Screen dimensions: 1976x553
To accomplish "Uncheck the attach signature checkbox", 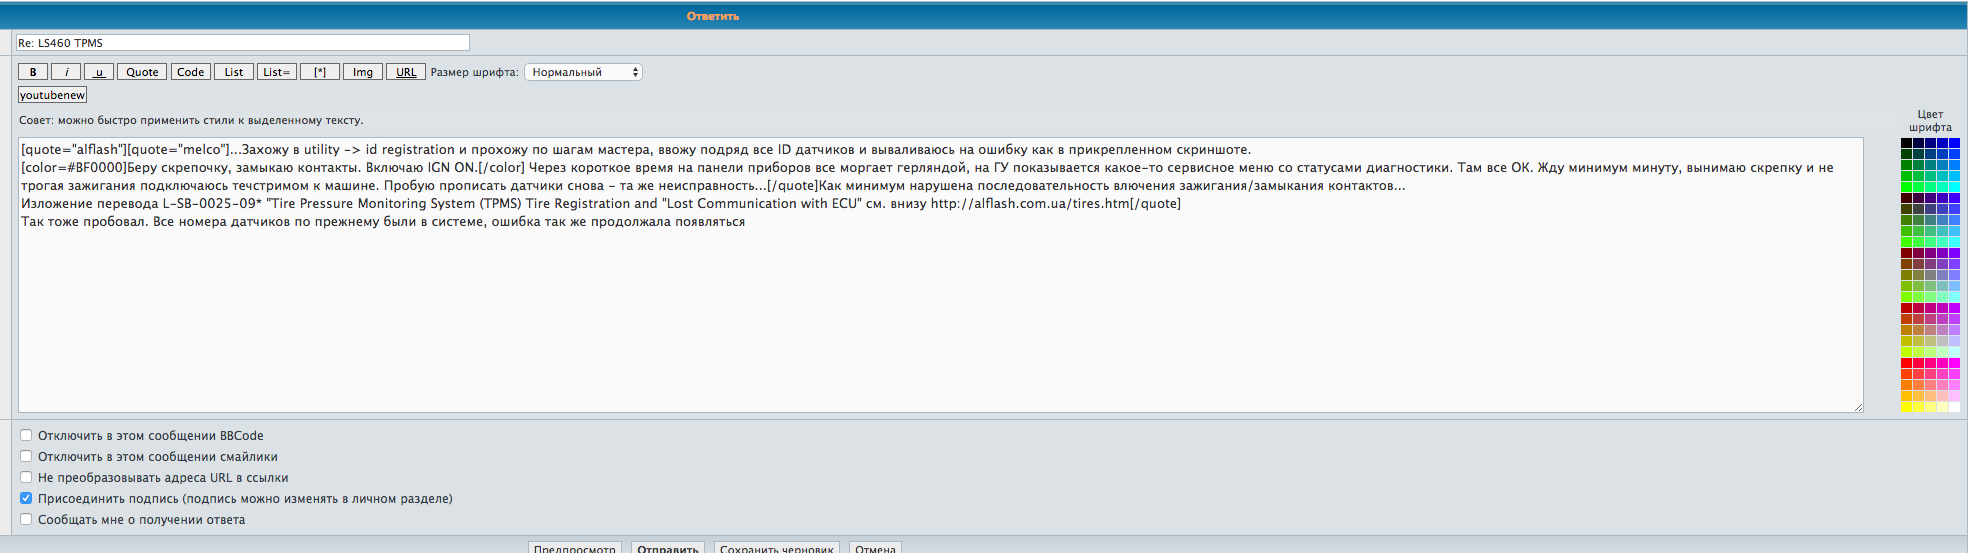I will 26,498.
